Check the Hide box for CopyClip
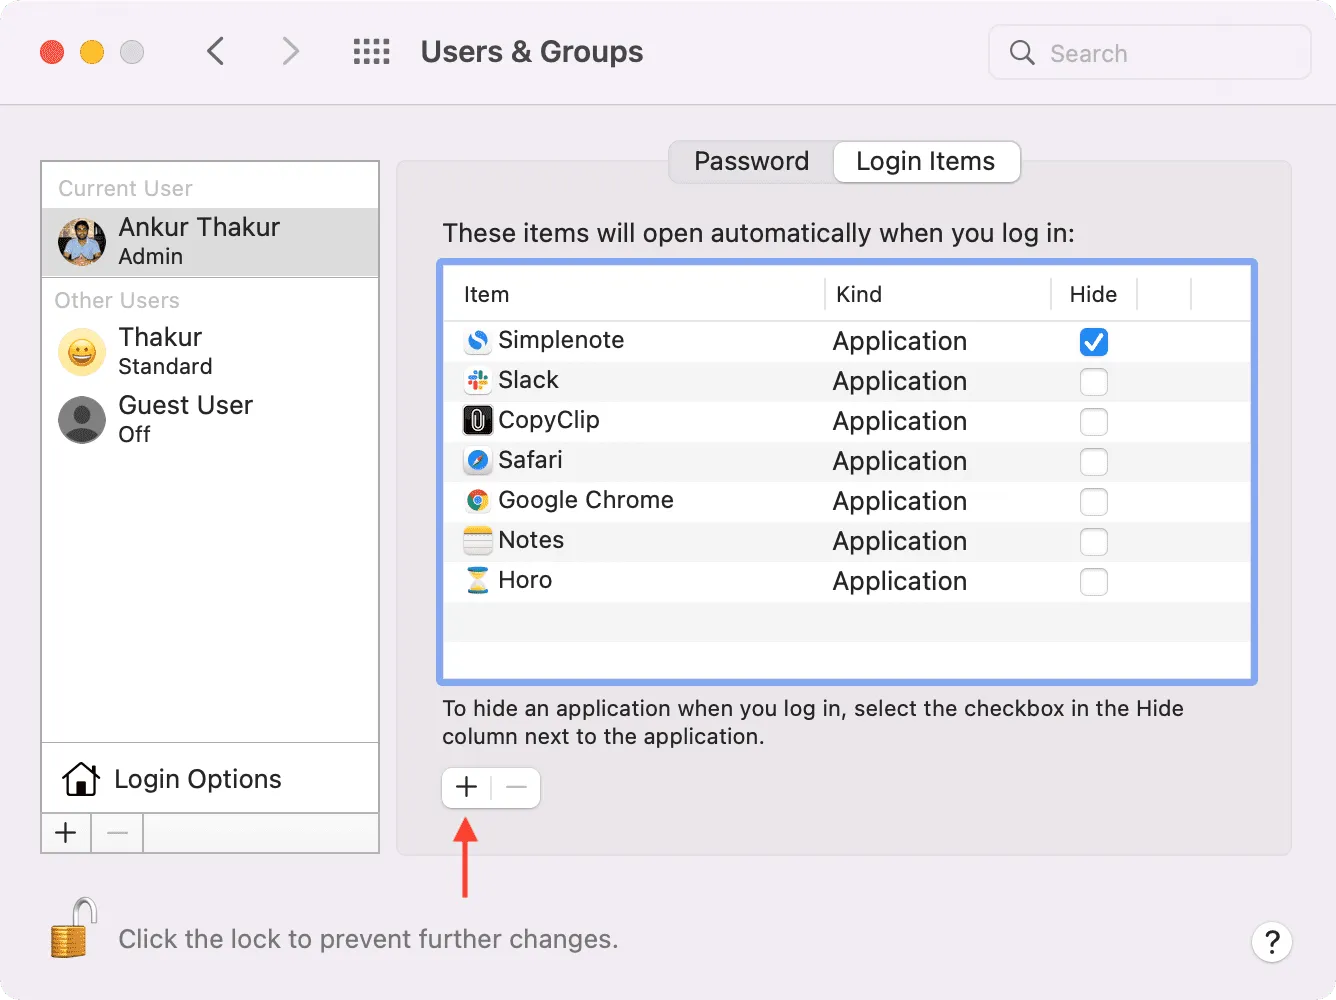 (x=1094, y=422)
